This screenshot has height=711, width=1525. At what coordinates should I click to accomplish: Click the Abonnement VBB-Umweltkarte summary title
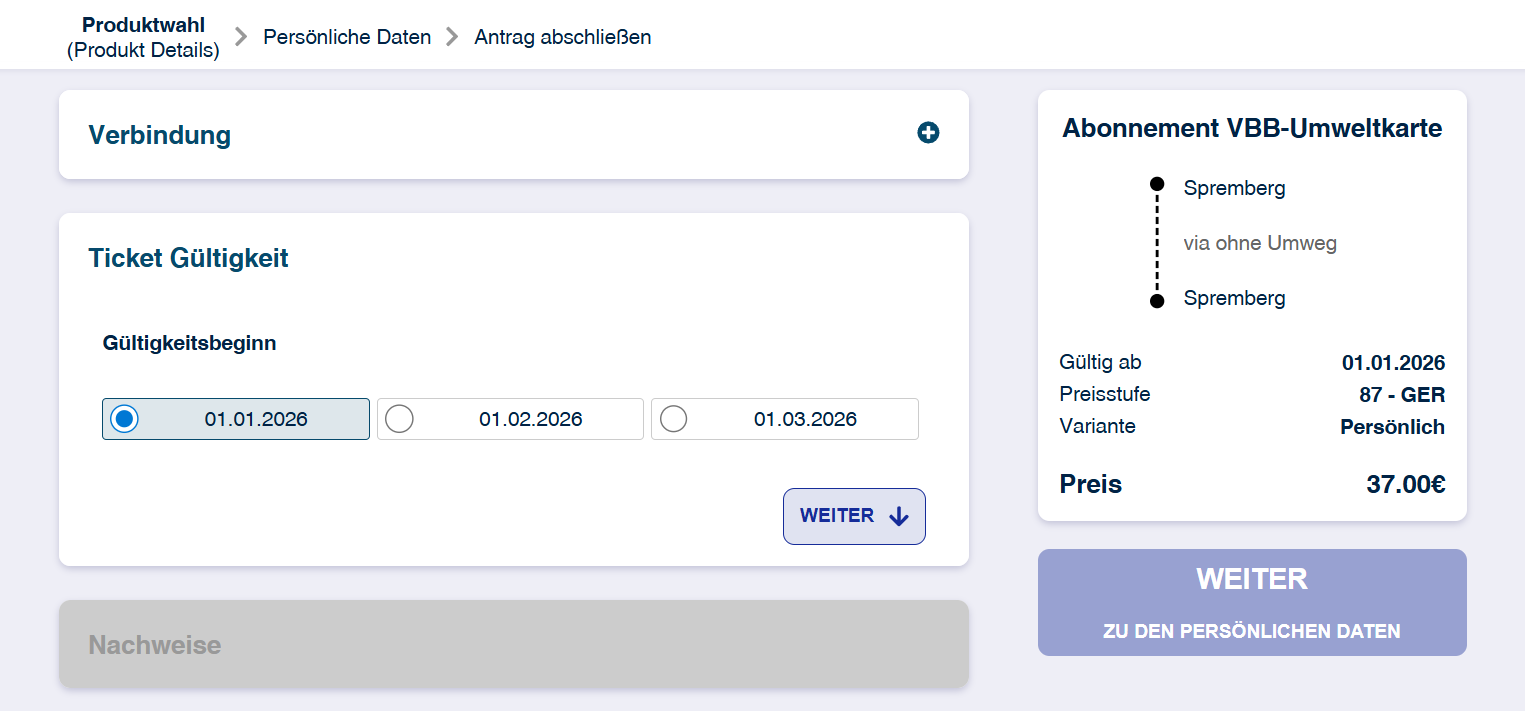(1252, 128)
